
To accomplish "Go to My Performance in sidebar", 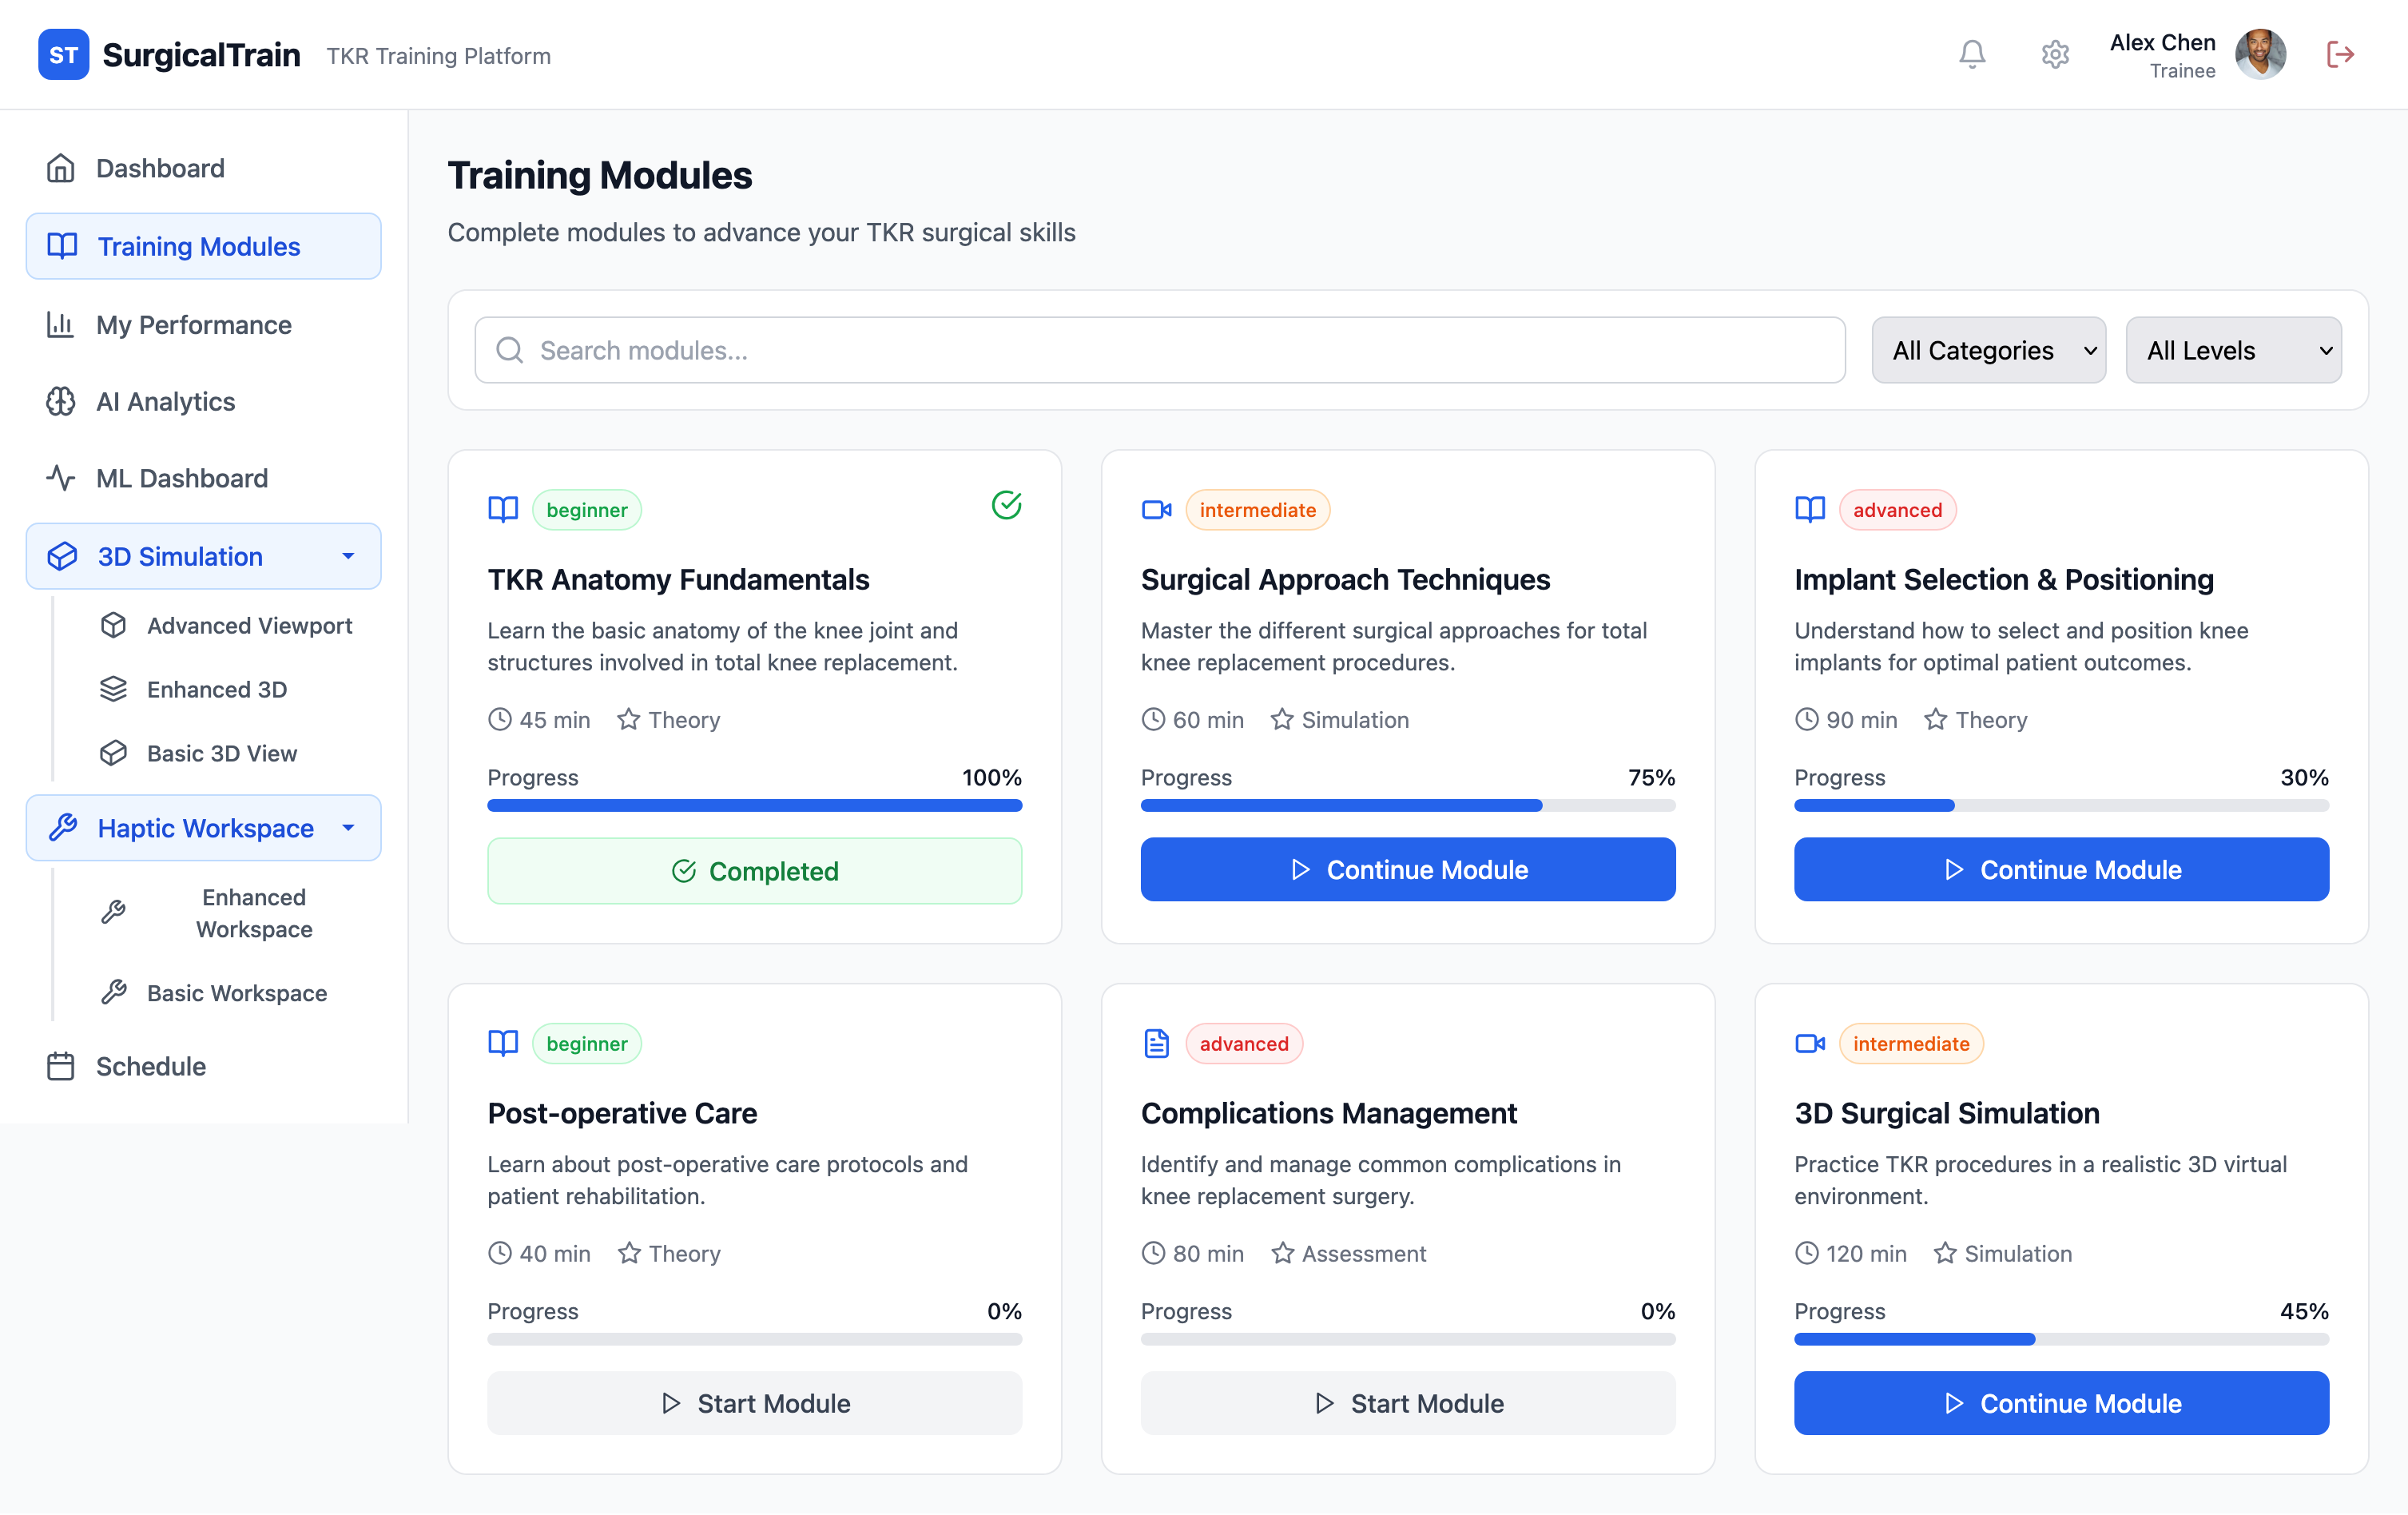I will [x=194, y=324].
